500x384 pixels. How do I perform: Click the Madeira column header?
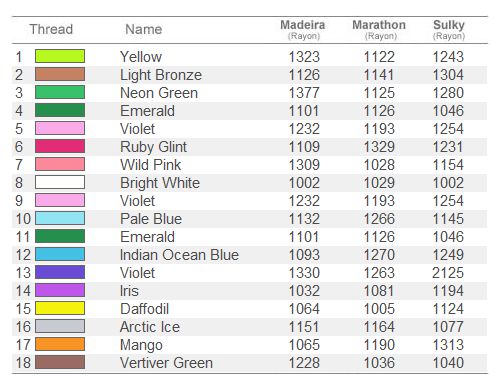pos(303,29)
